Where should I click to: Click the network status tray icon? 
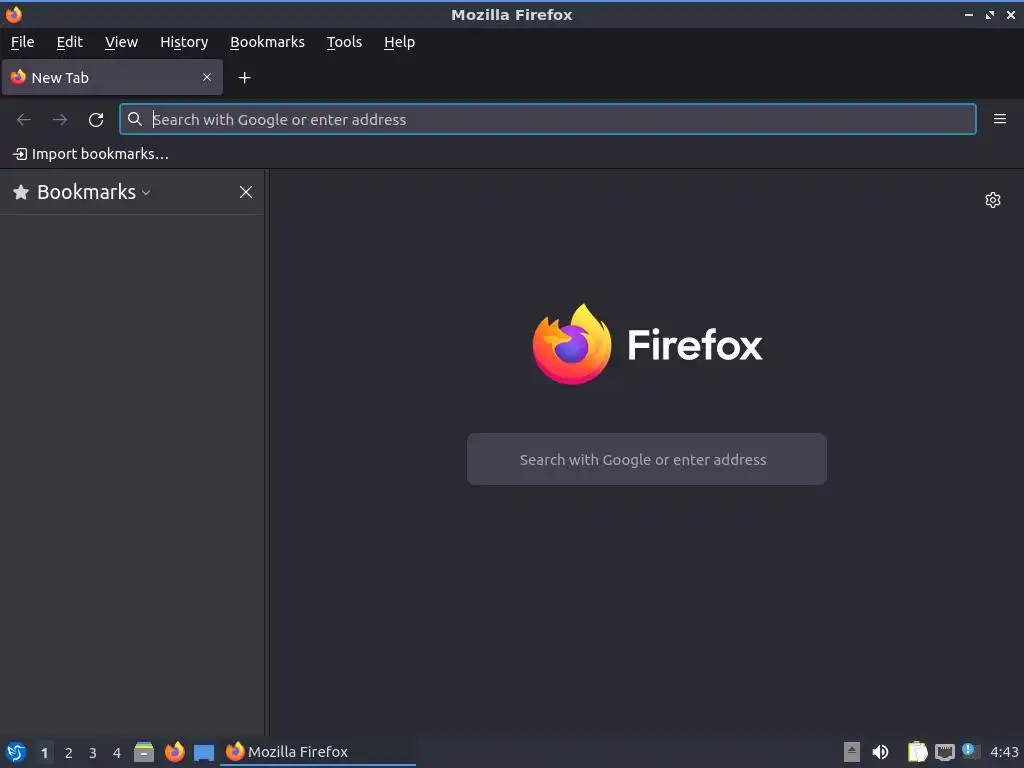[x=944, y=752]
